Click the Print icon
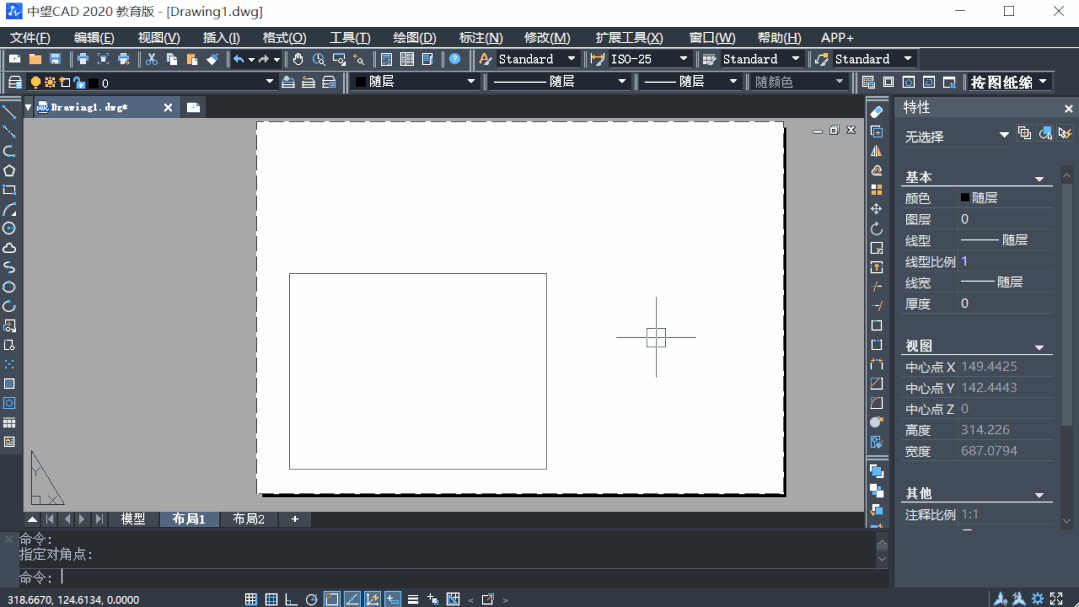 pos(83,59)
